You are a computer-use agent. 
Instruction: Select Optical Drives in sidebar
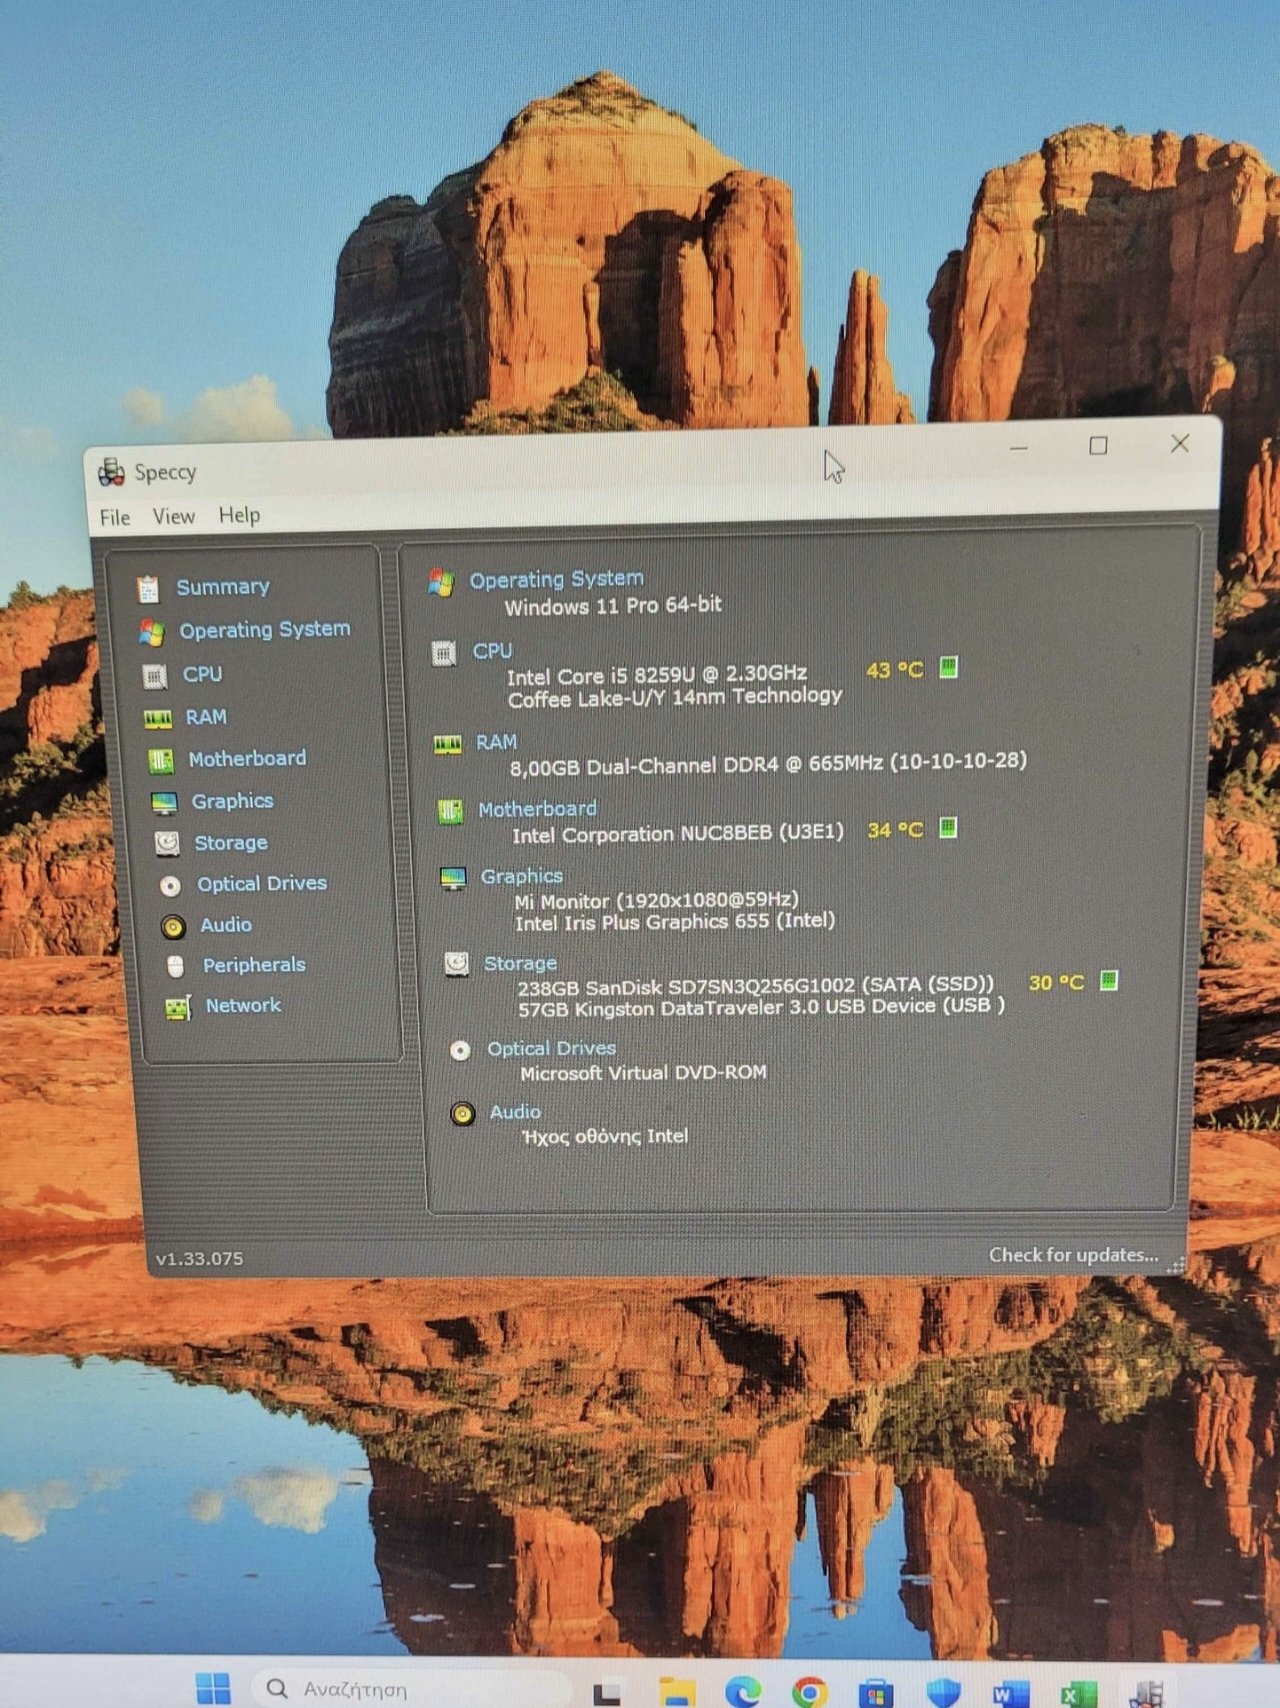(x=261, y=884)
